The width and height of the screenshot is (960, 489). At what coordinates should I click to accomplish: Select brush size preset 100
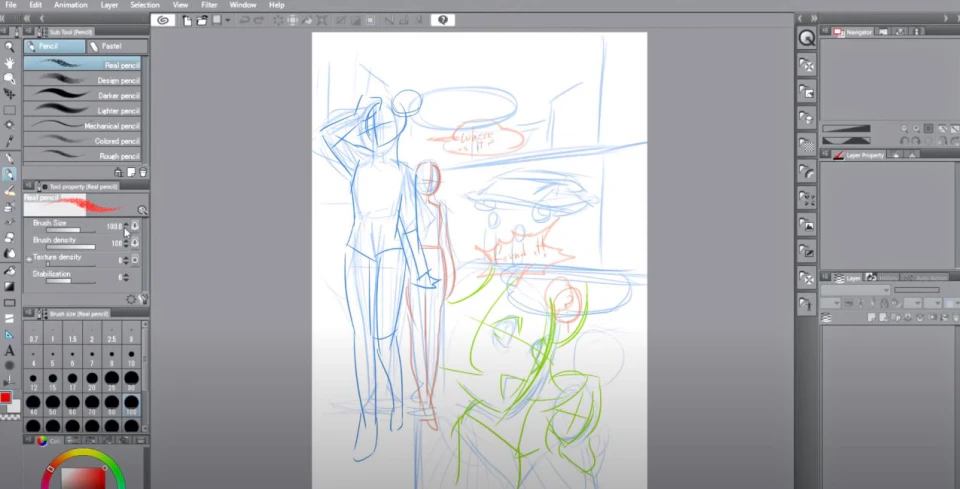click(x=131, y=405)
